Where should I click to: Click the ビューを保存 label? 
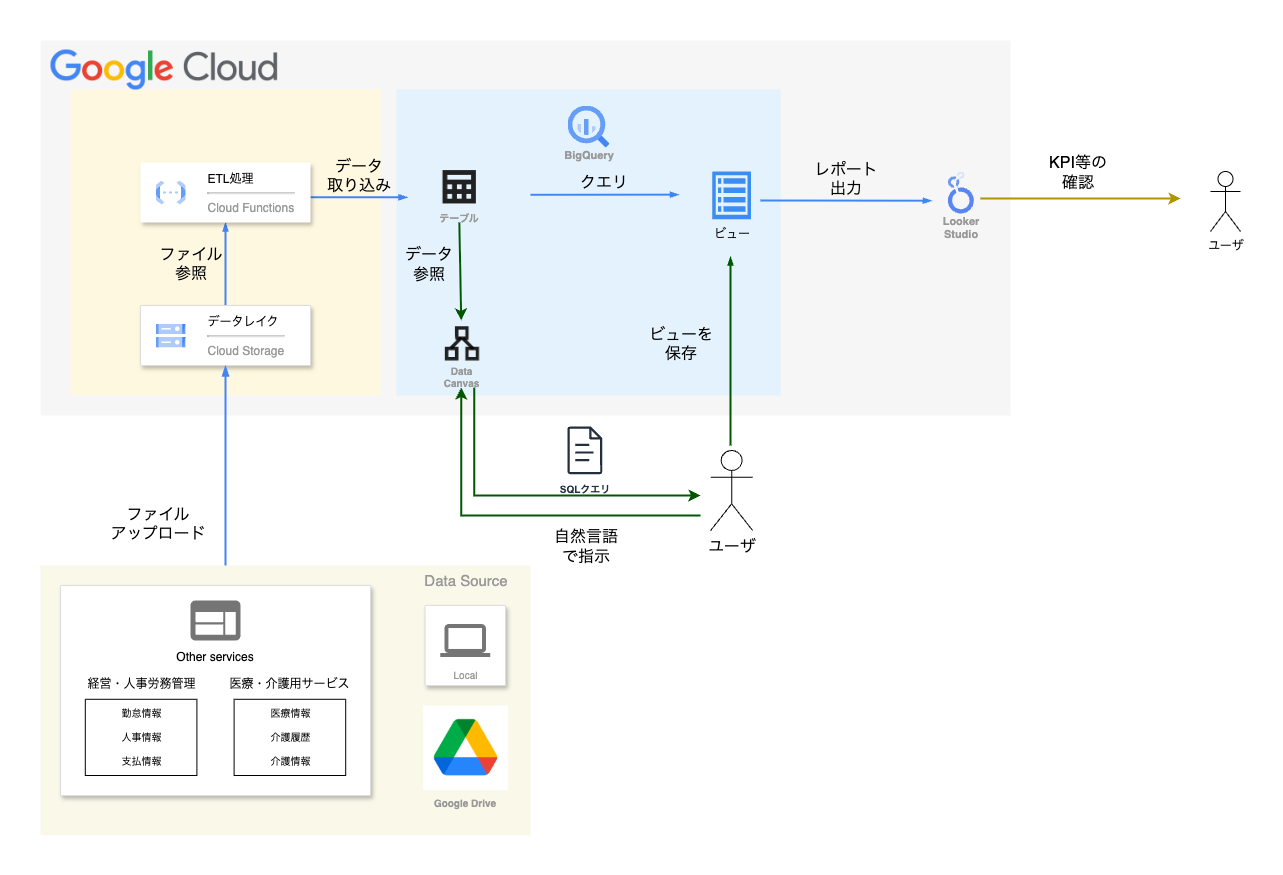[681, 343]
